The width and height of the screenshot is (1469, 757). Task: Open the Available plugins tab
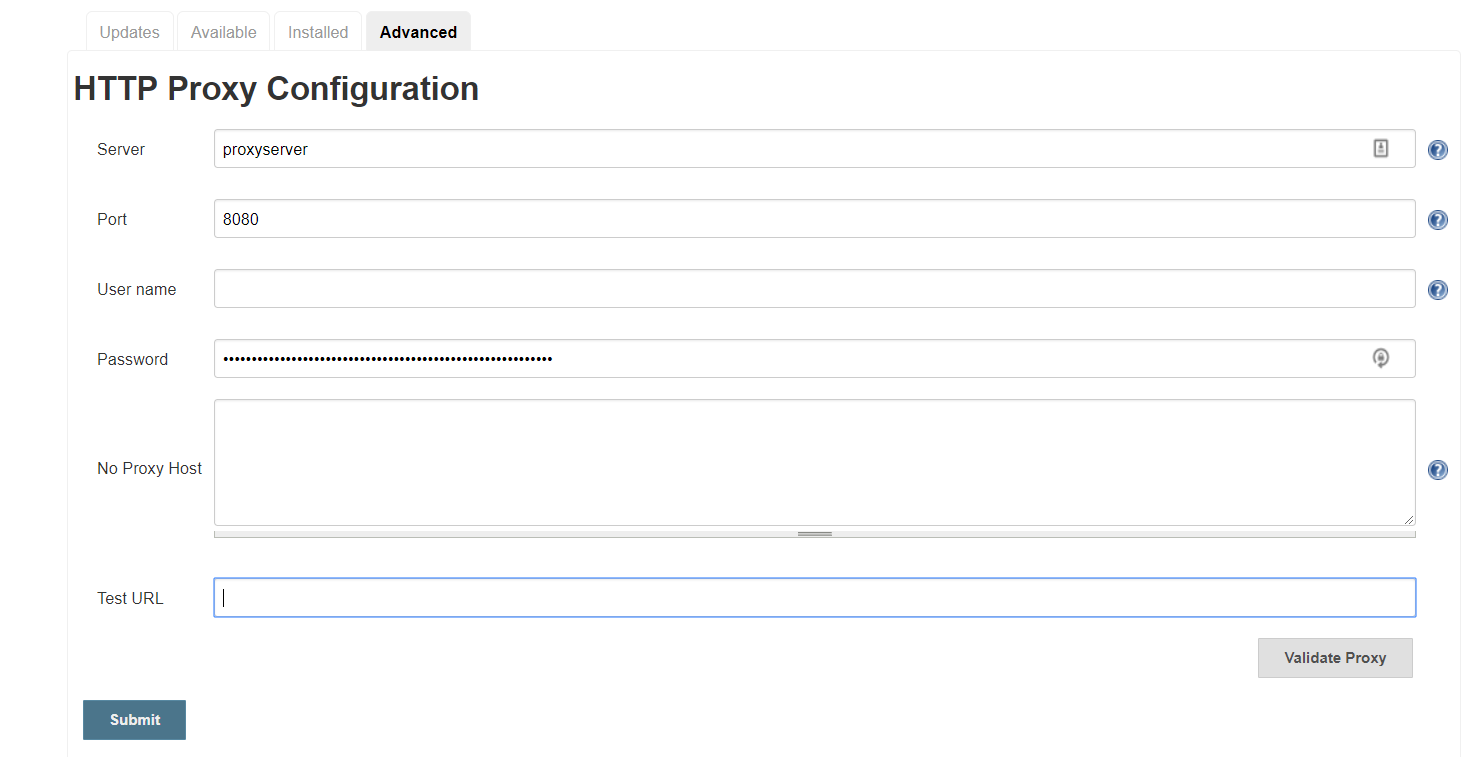[224, 32]
